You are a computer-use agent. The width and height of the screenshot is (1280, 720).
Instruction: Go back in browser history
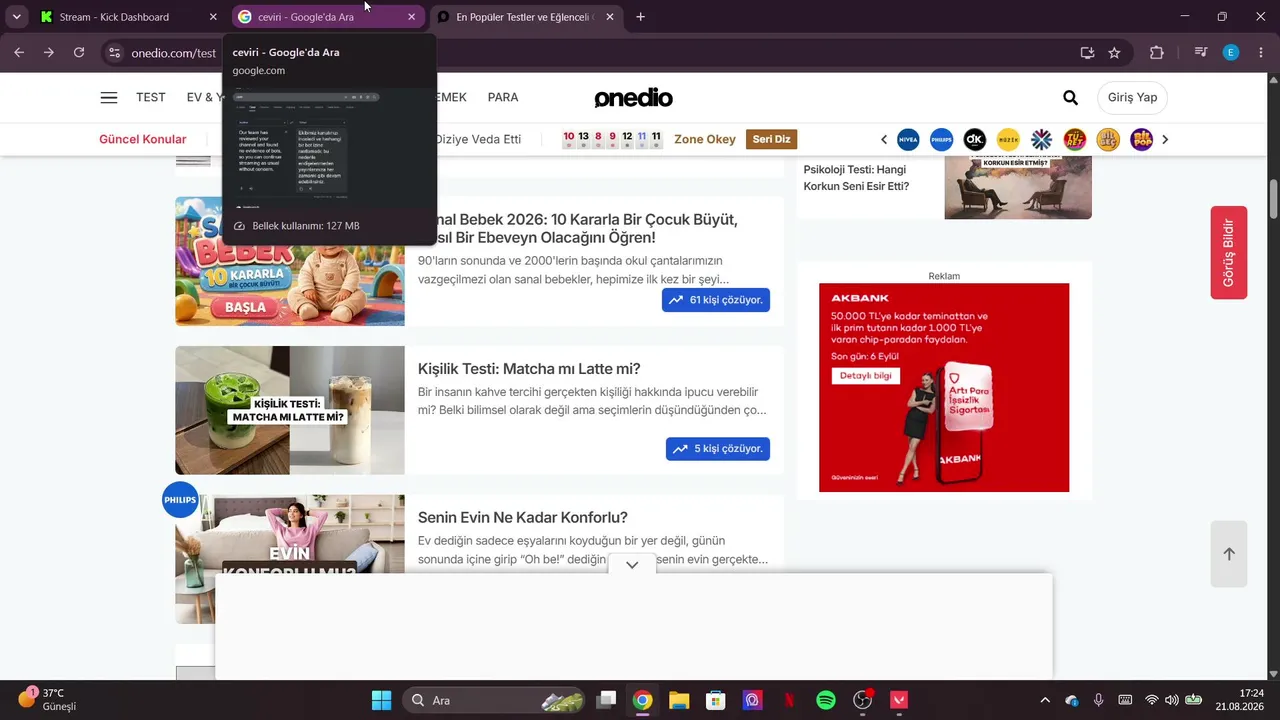[x=19, y=53]
